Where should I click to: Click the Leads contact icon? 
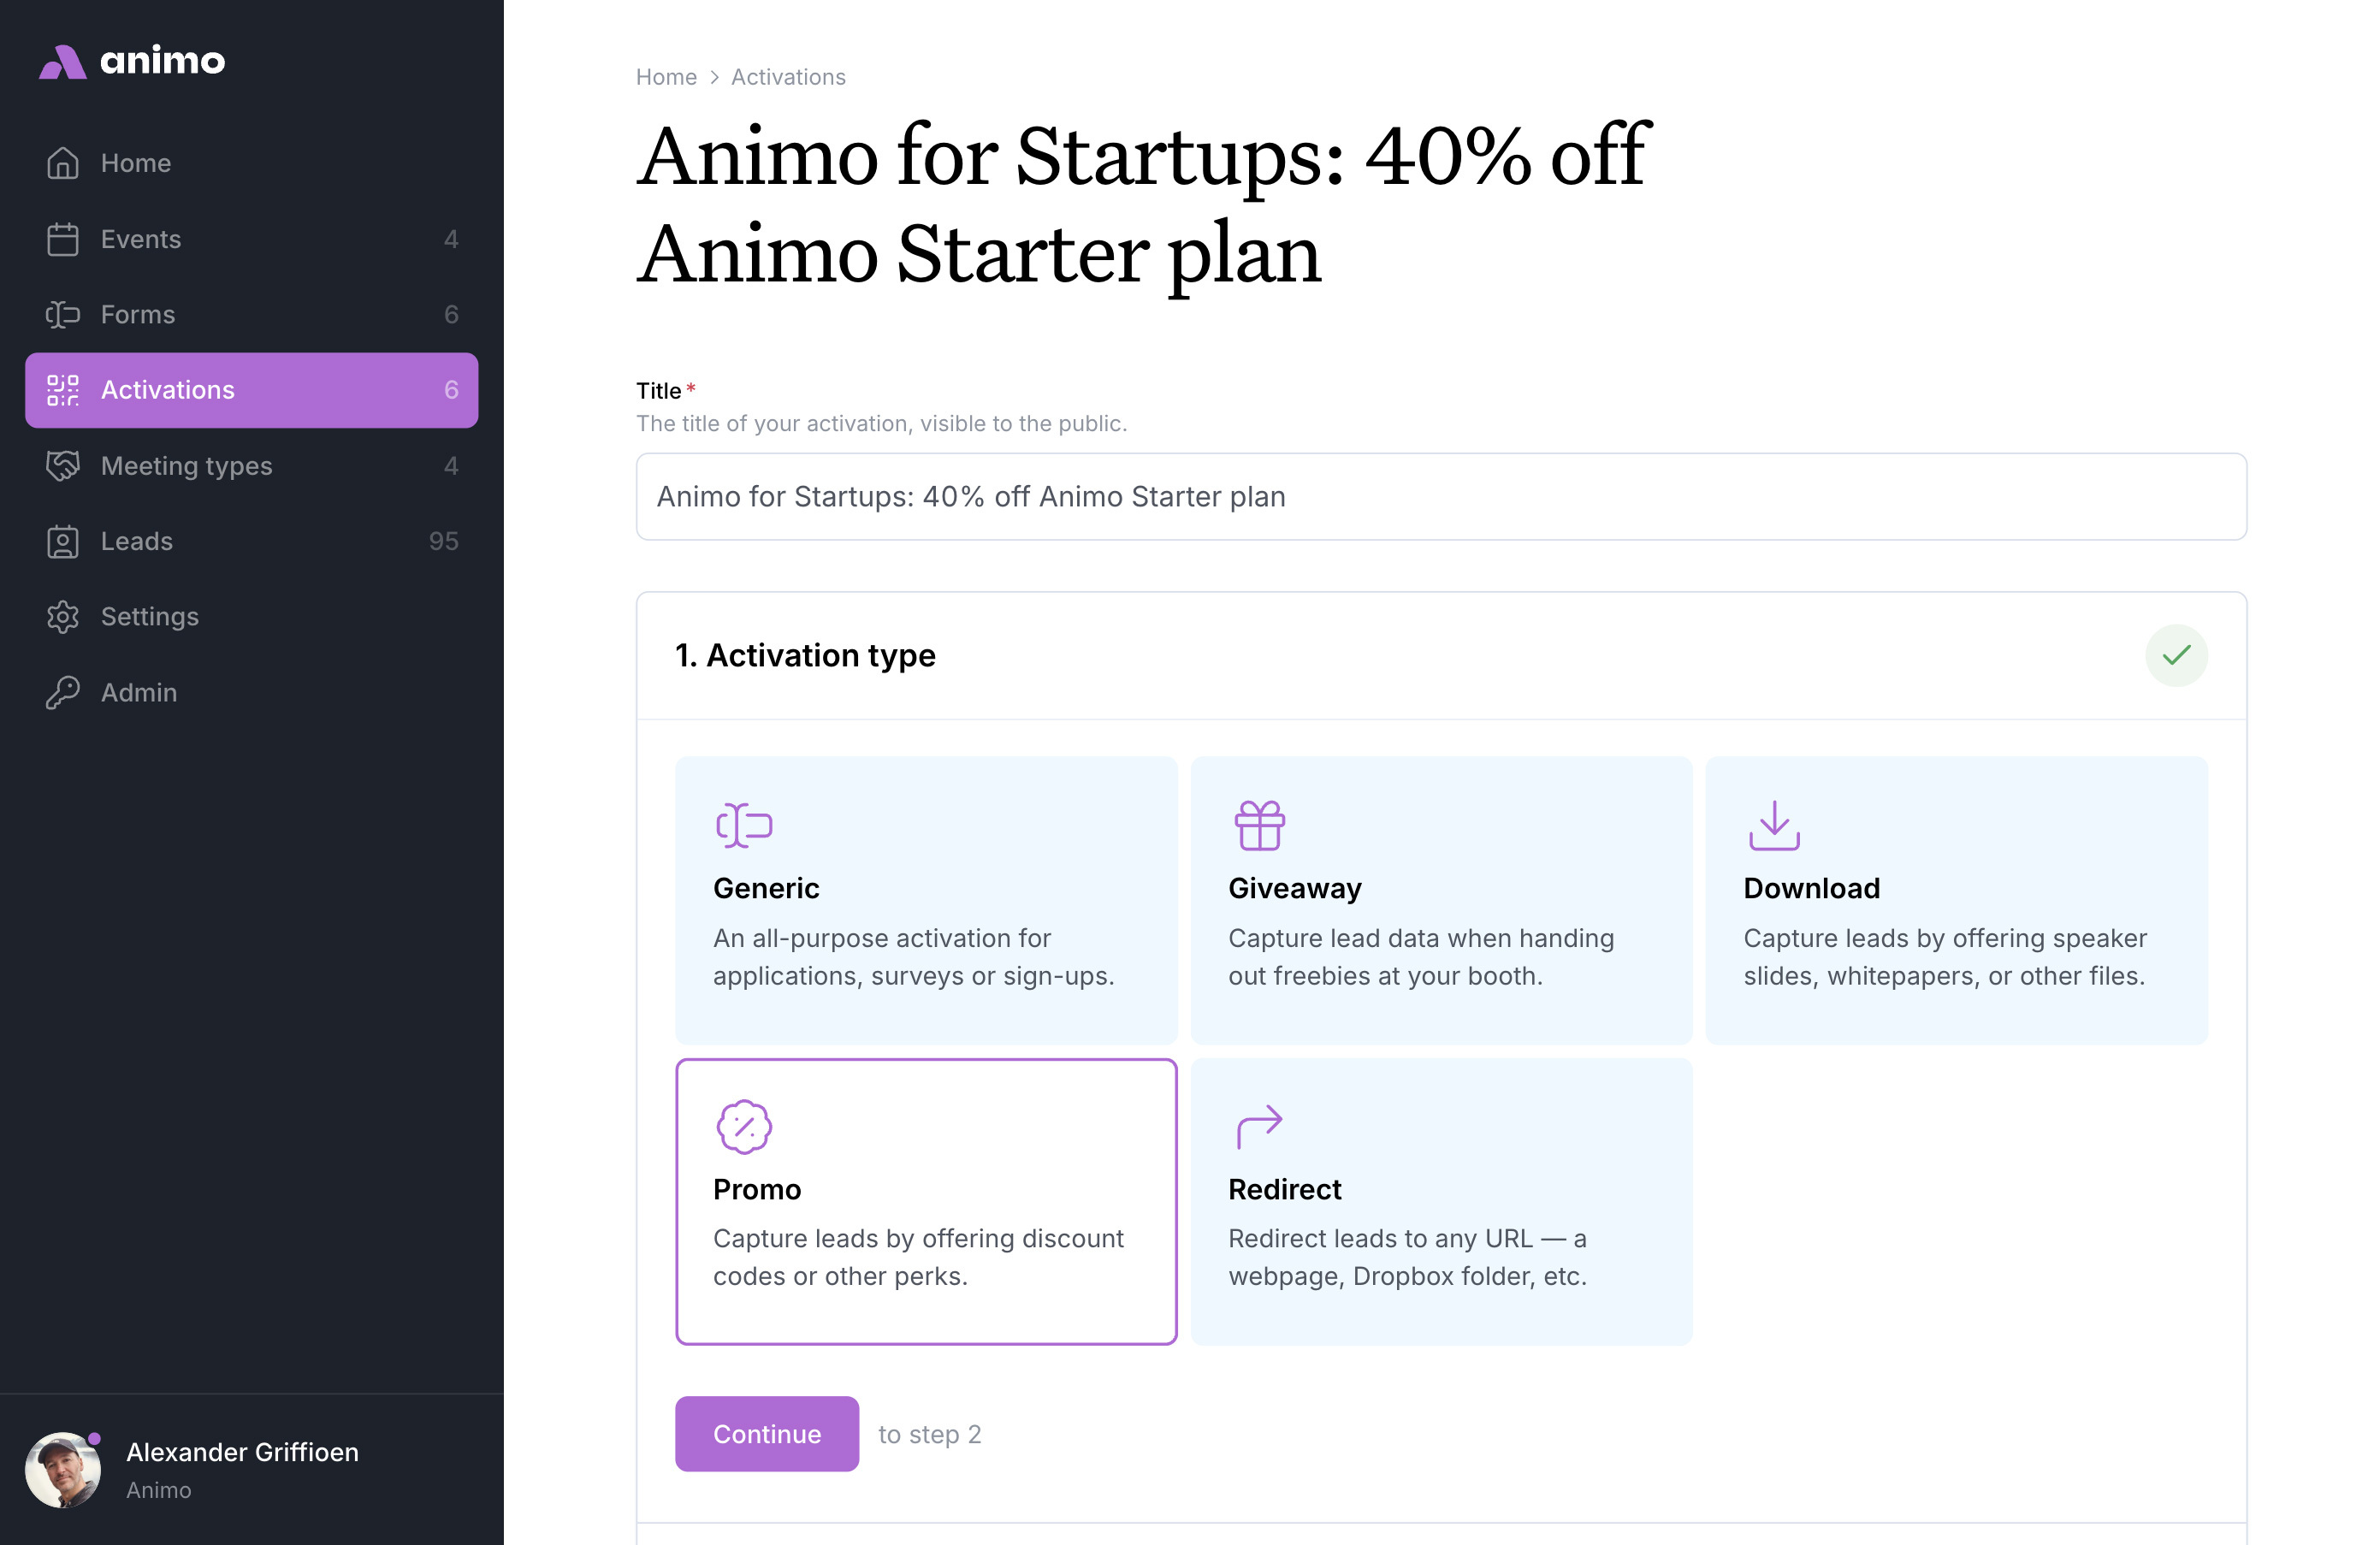tap(62, 541)
